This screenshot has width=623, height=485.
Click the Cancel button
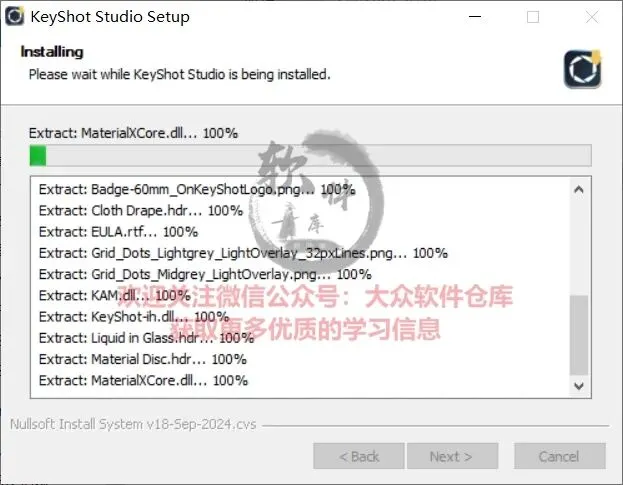pos(559,456)
